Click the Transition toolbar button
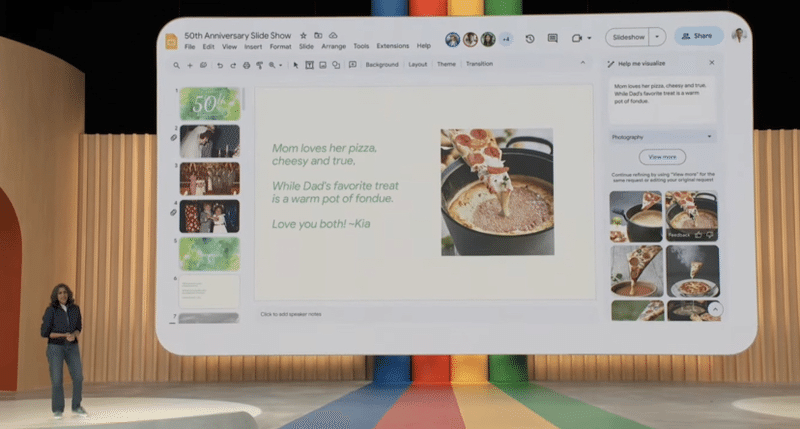800x429 pixels. coord(479,64)
